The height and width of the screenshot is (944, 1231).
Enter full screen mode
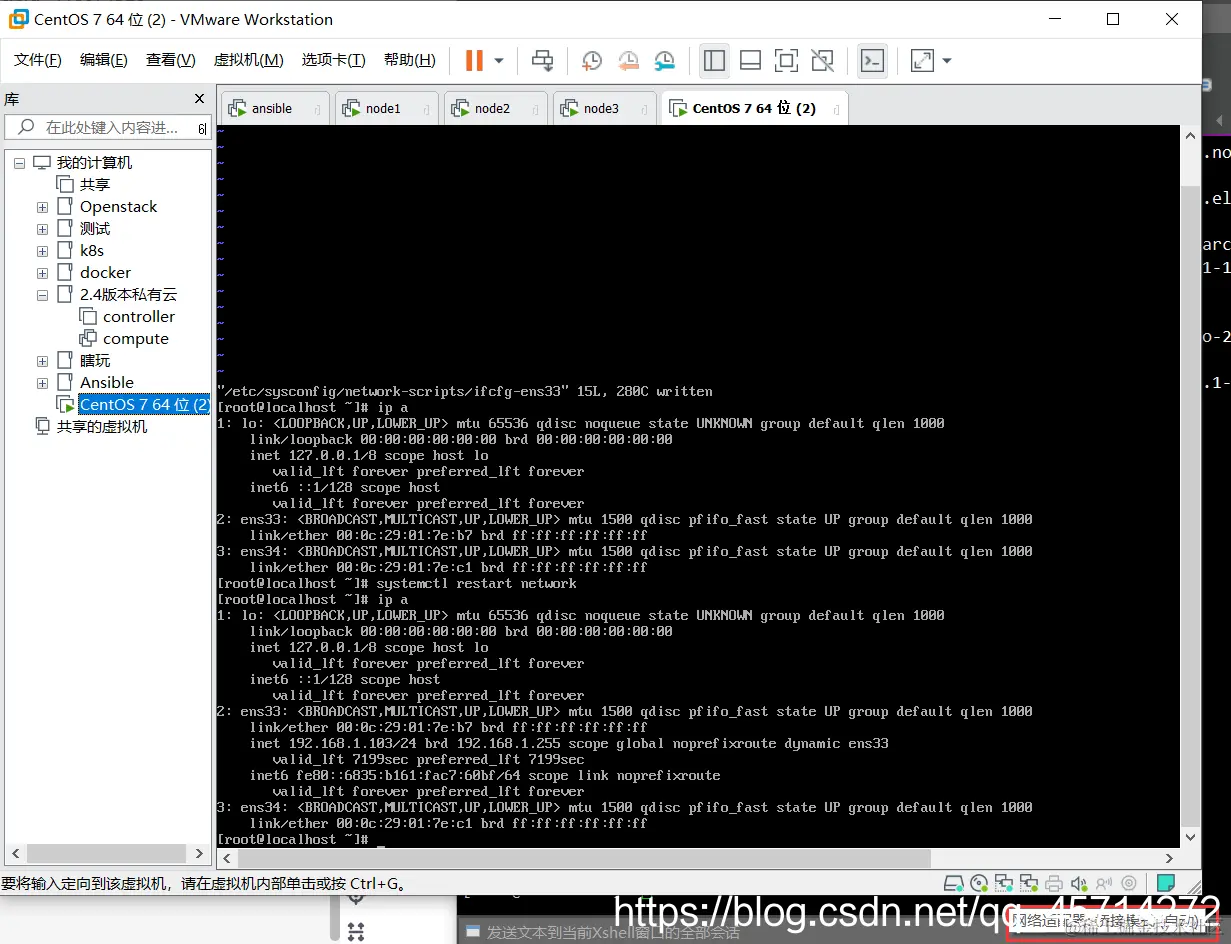786,61
